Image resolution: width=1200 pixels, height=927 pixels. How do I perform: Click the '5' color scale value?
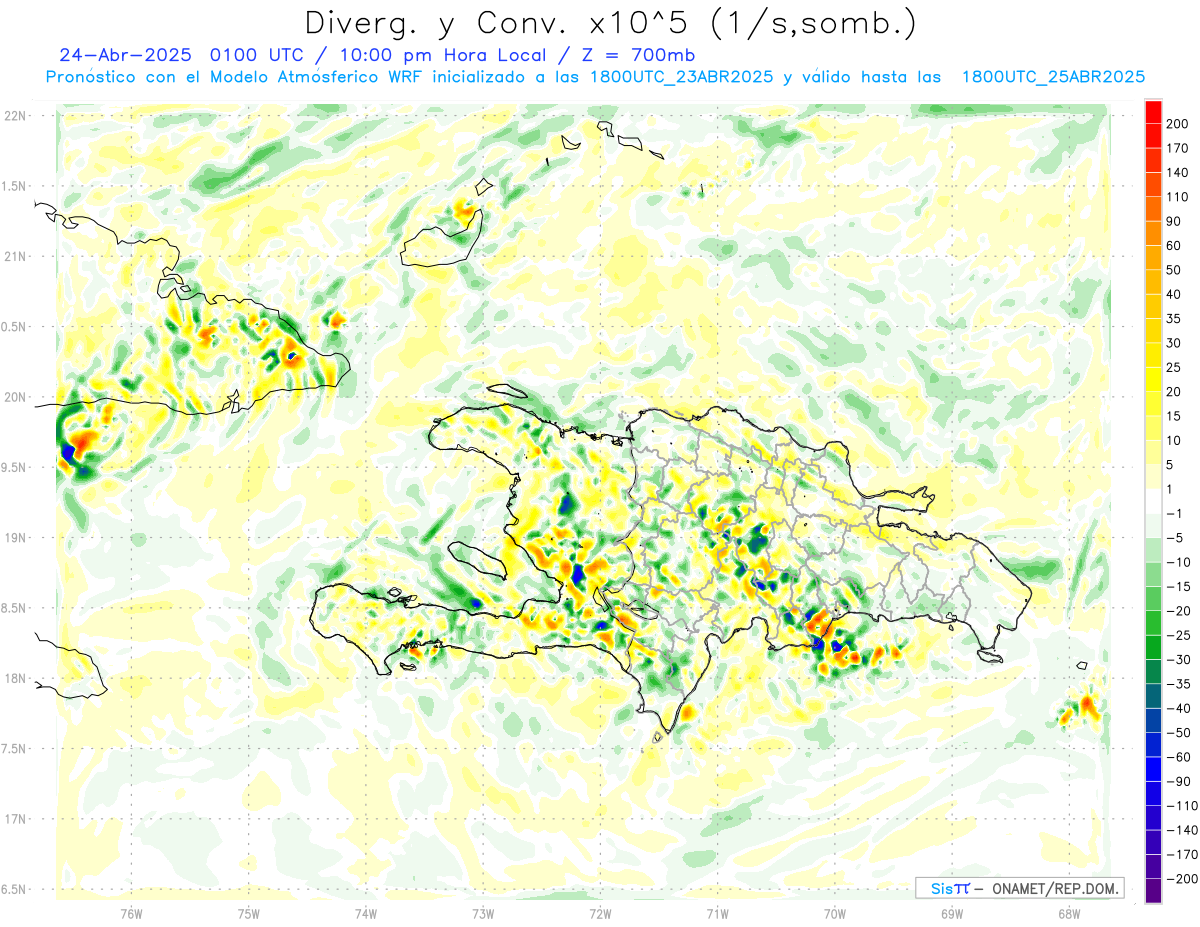(1171, 465)
